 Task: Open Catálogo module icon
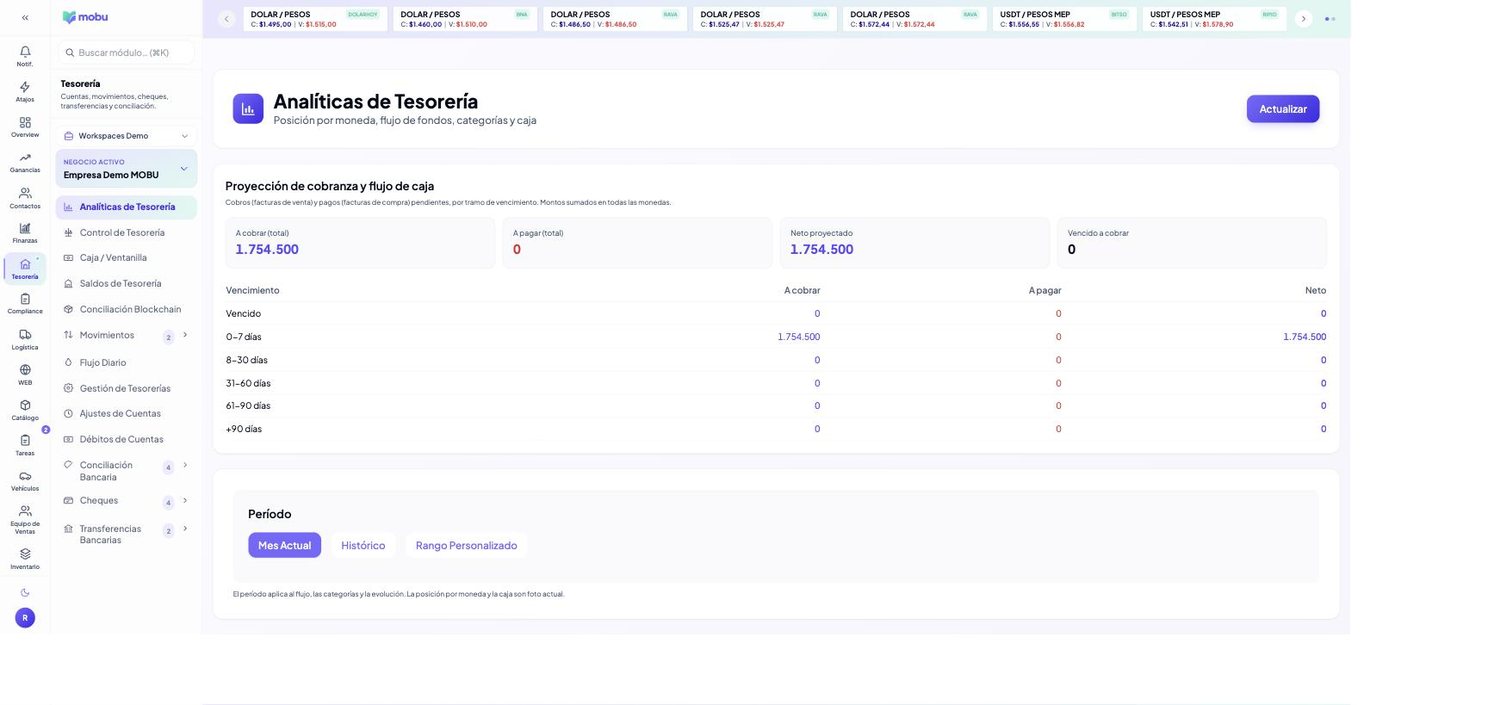tap(25, 405)
